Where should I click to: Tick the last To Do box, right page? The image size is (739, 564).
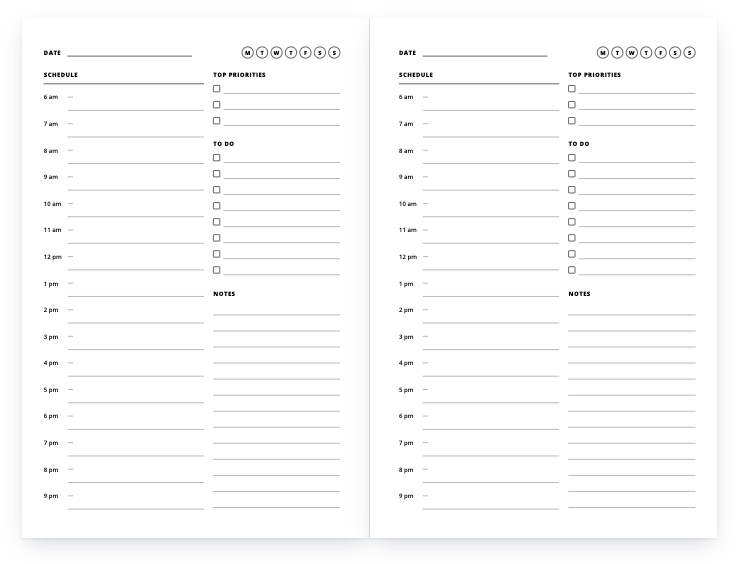click(572, 270)
